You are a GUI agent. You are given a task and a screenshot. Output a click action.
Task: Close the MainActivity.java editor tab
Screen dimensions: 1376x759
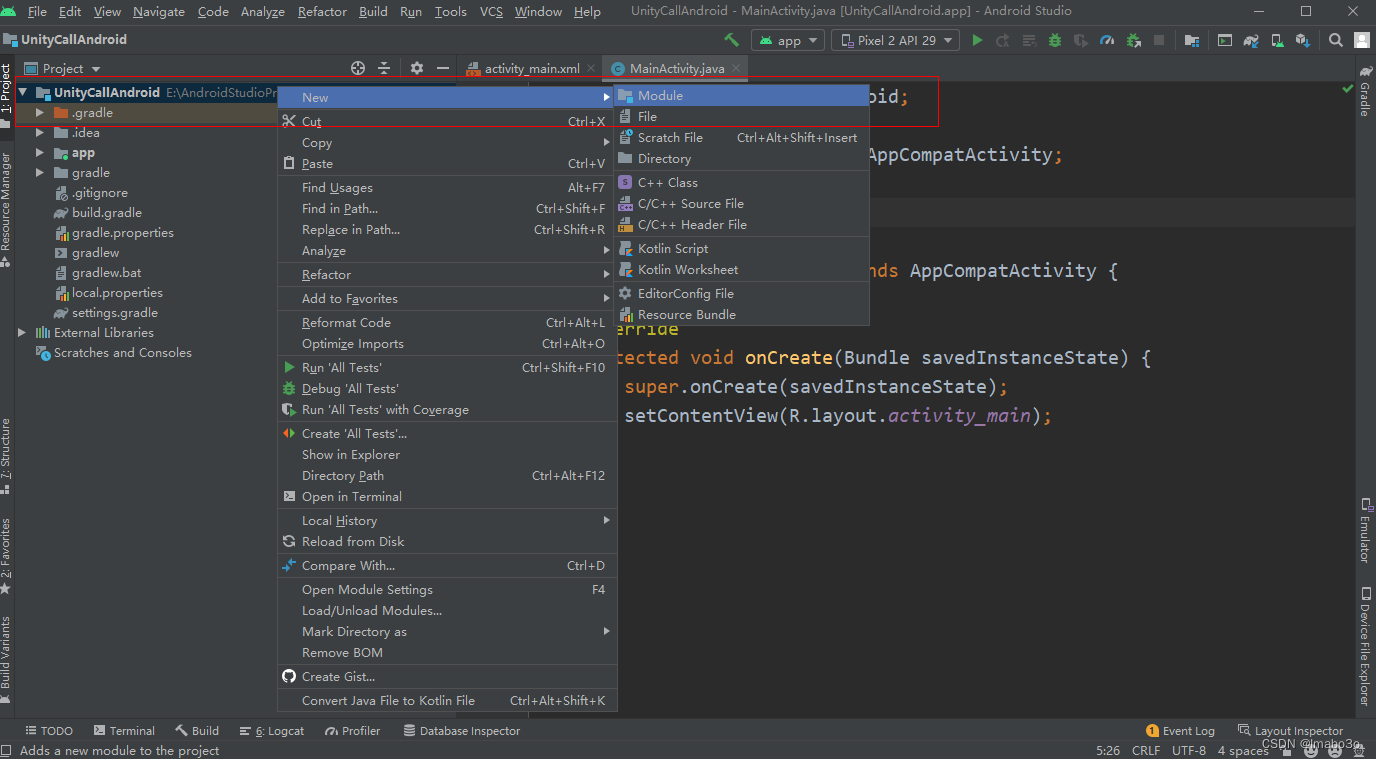click(737, 68)
